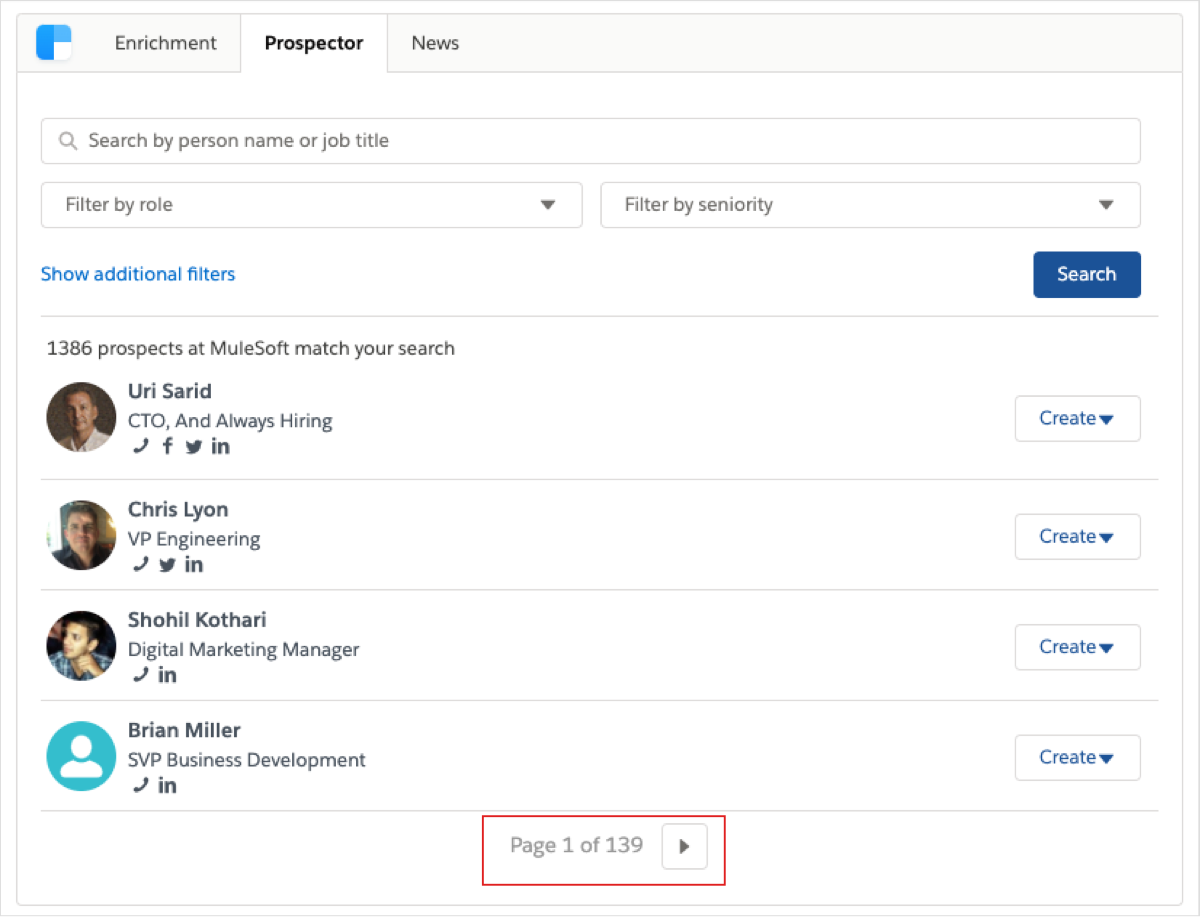This screenshot has height=917, width=1200.
Task: Click 'VP Engineering' job title
Action: point(194,539)
